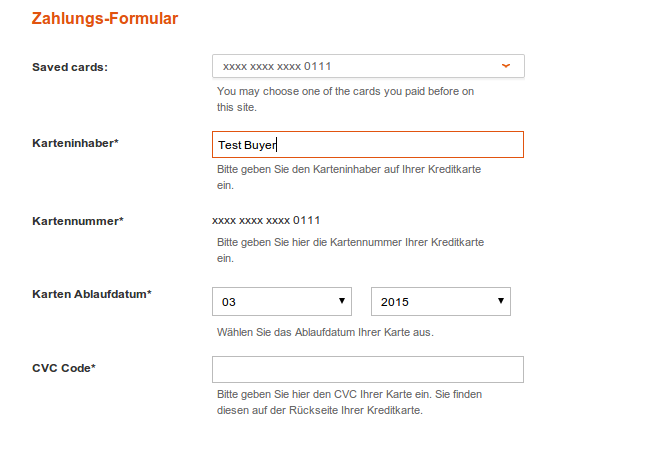Viewport: 672px width, 454px height.
Task: Click the "Karteninhaber*" label
Action: 75,143
